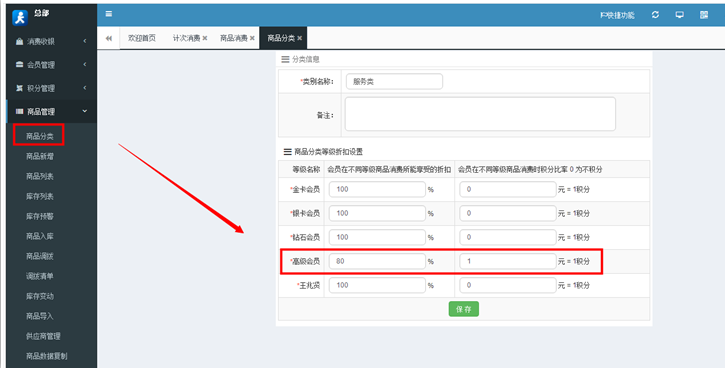Expand the 积分管理 menu chevron
This screenshot has height=368, width=725.
point(85,87)
